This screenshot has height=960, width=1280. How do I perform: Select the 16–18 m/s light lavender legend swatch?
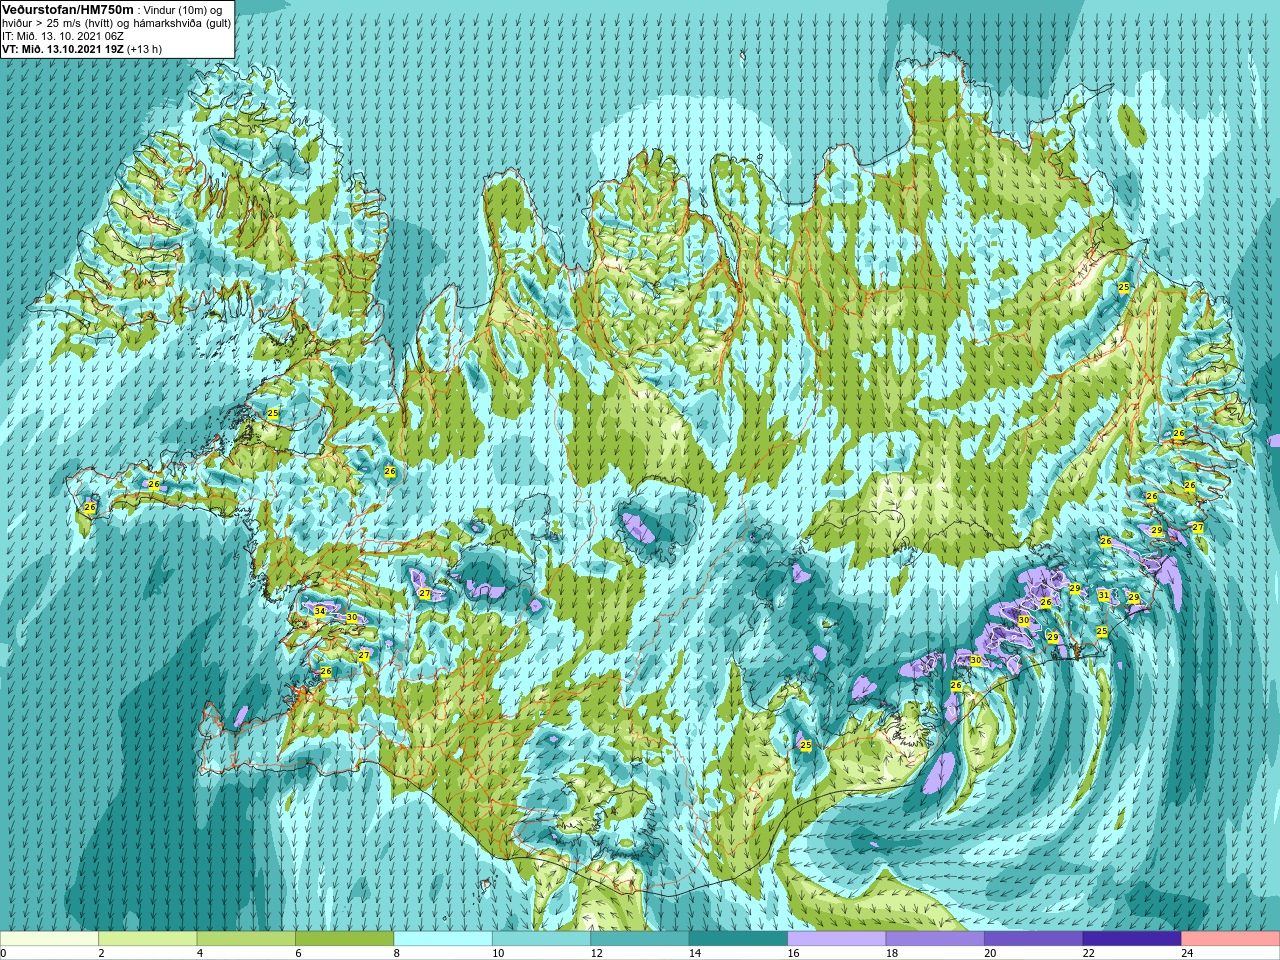point(837,939)
